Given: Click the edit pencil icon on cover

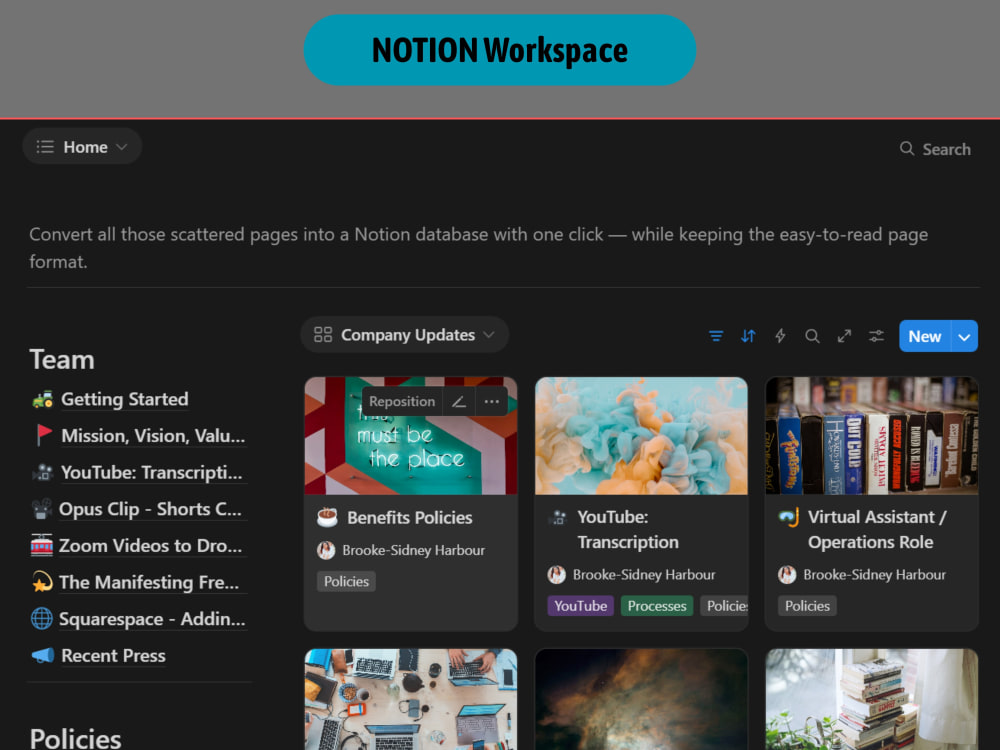Looking at the screenshot, I should coord(459,402).
